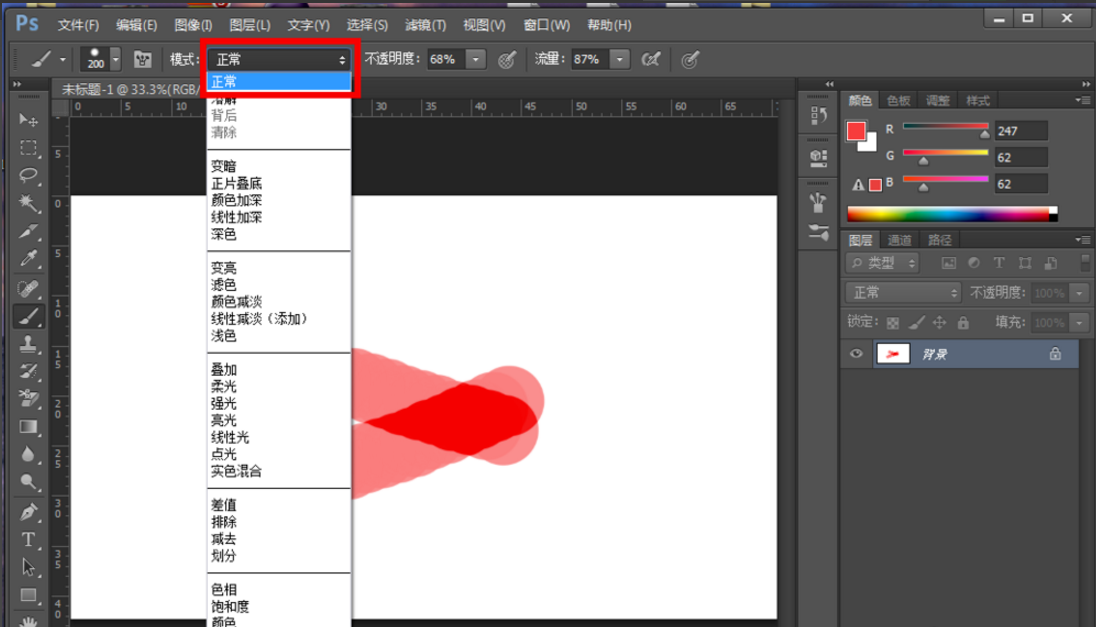Open the 流量 dropdown arrow
Image resolution: width=1096 pixels, height=627 pixels.
click(x=618, y=59)
